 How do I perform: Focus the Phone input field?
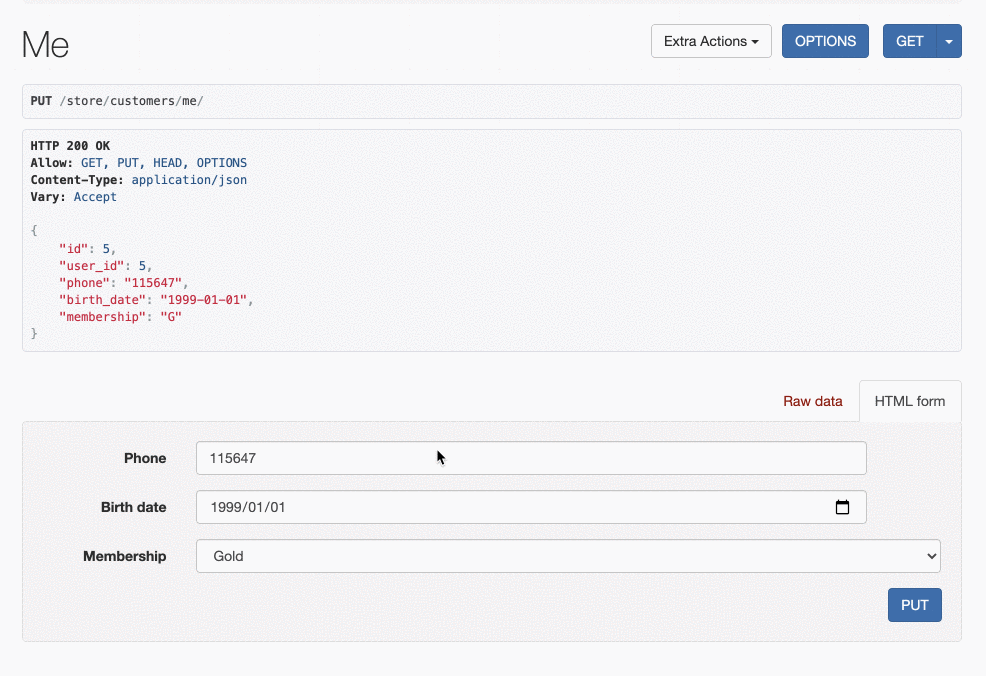tap(531, 458)
